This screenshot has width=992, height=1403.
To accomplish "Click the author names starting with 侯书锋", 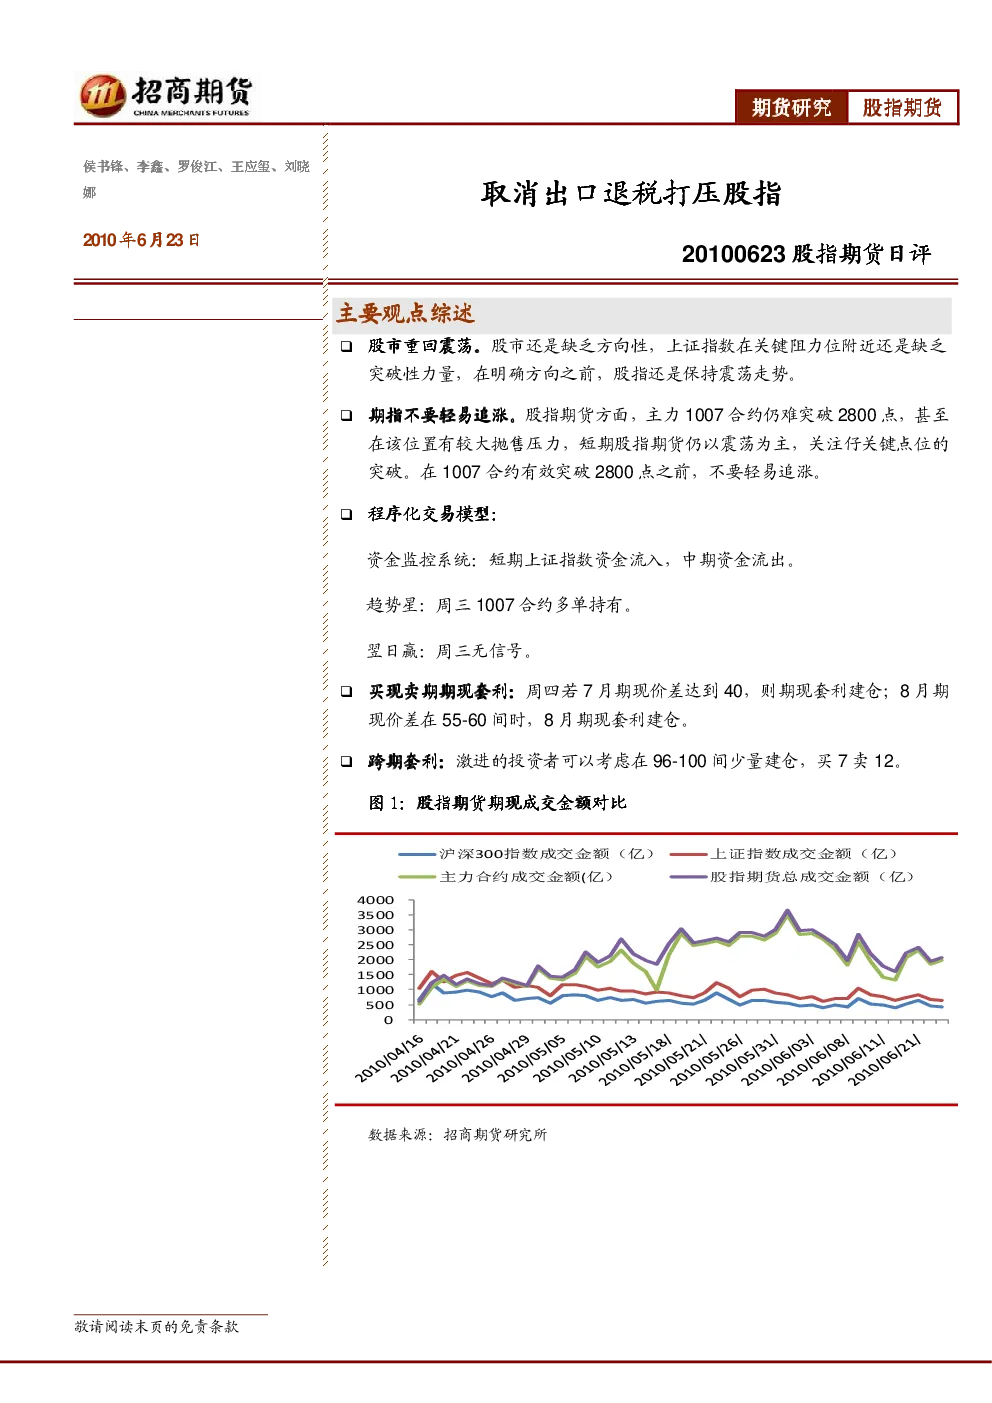I will pyautogui.click(x=196, y=179).
